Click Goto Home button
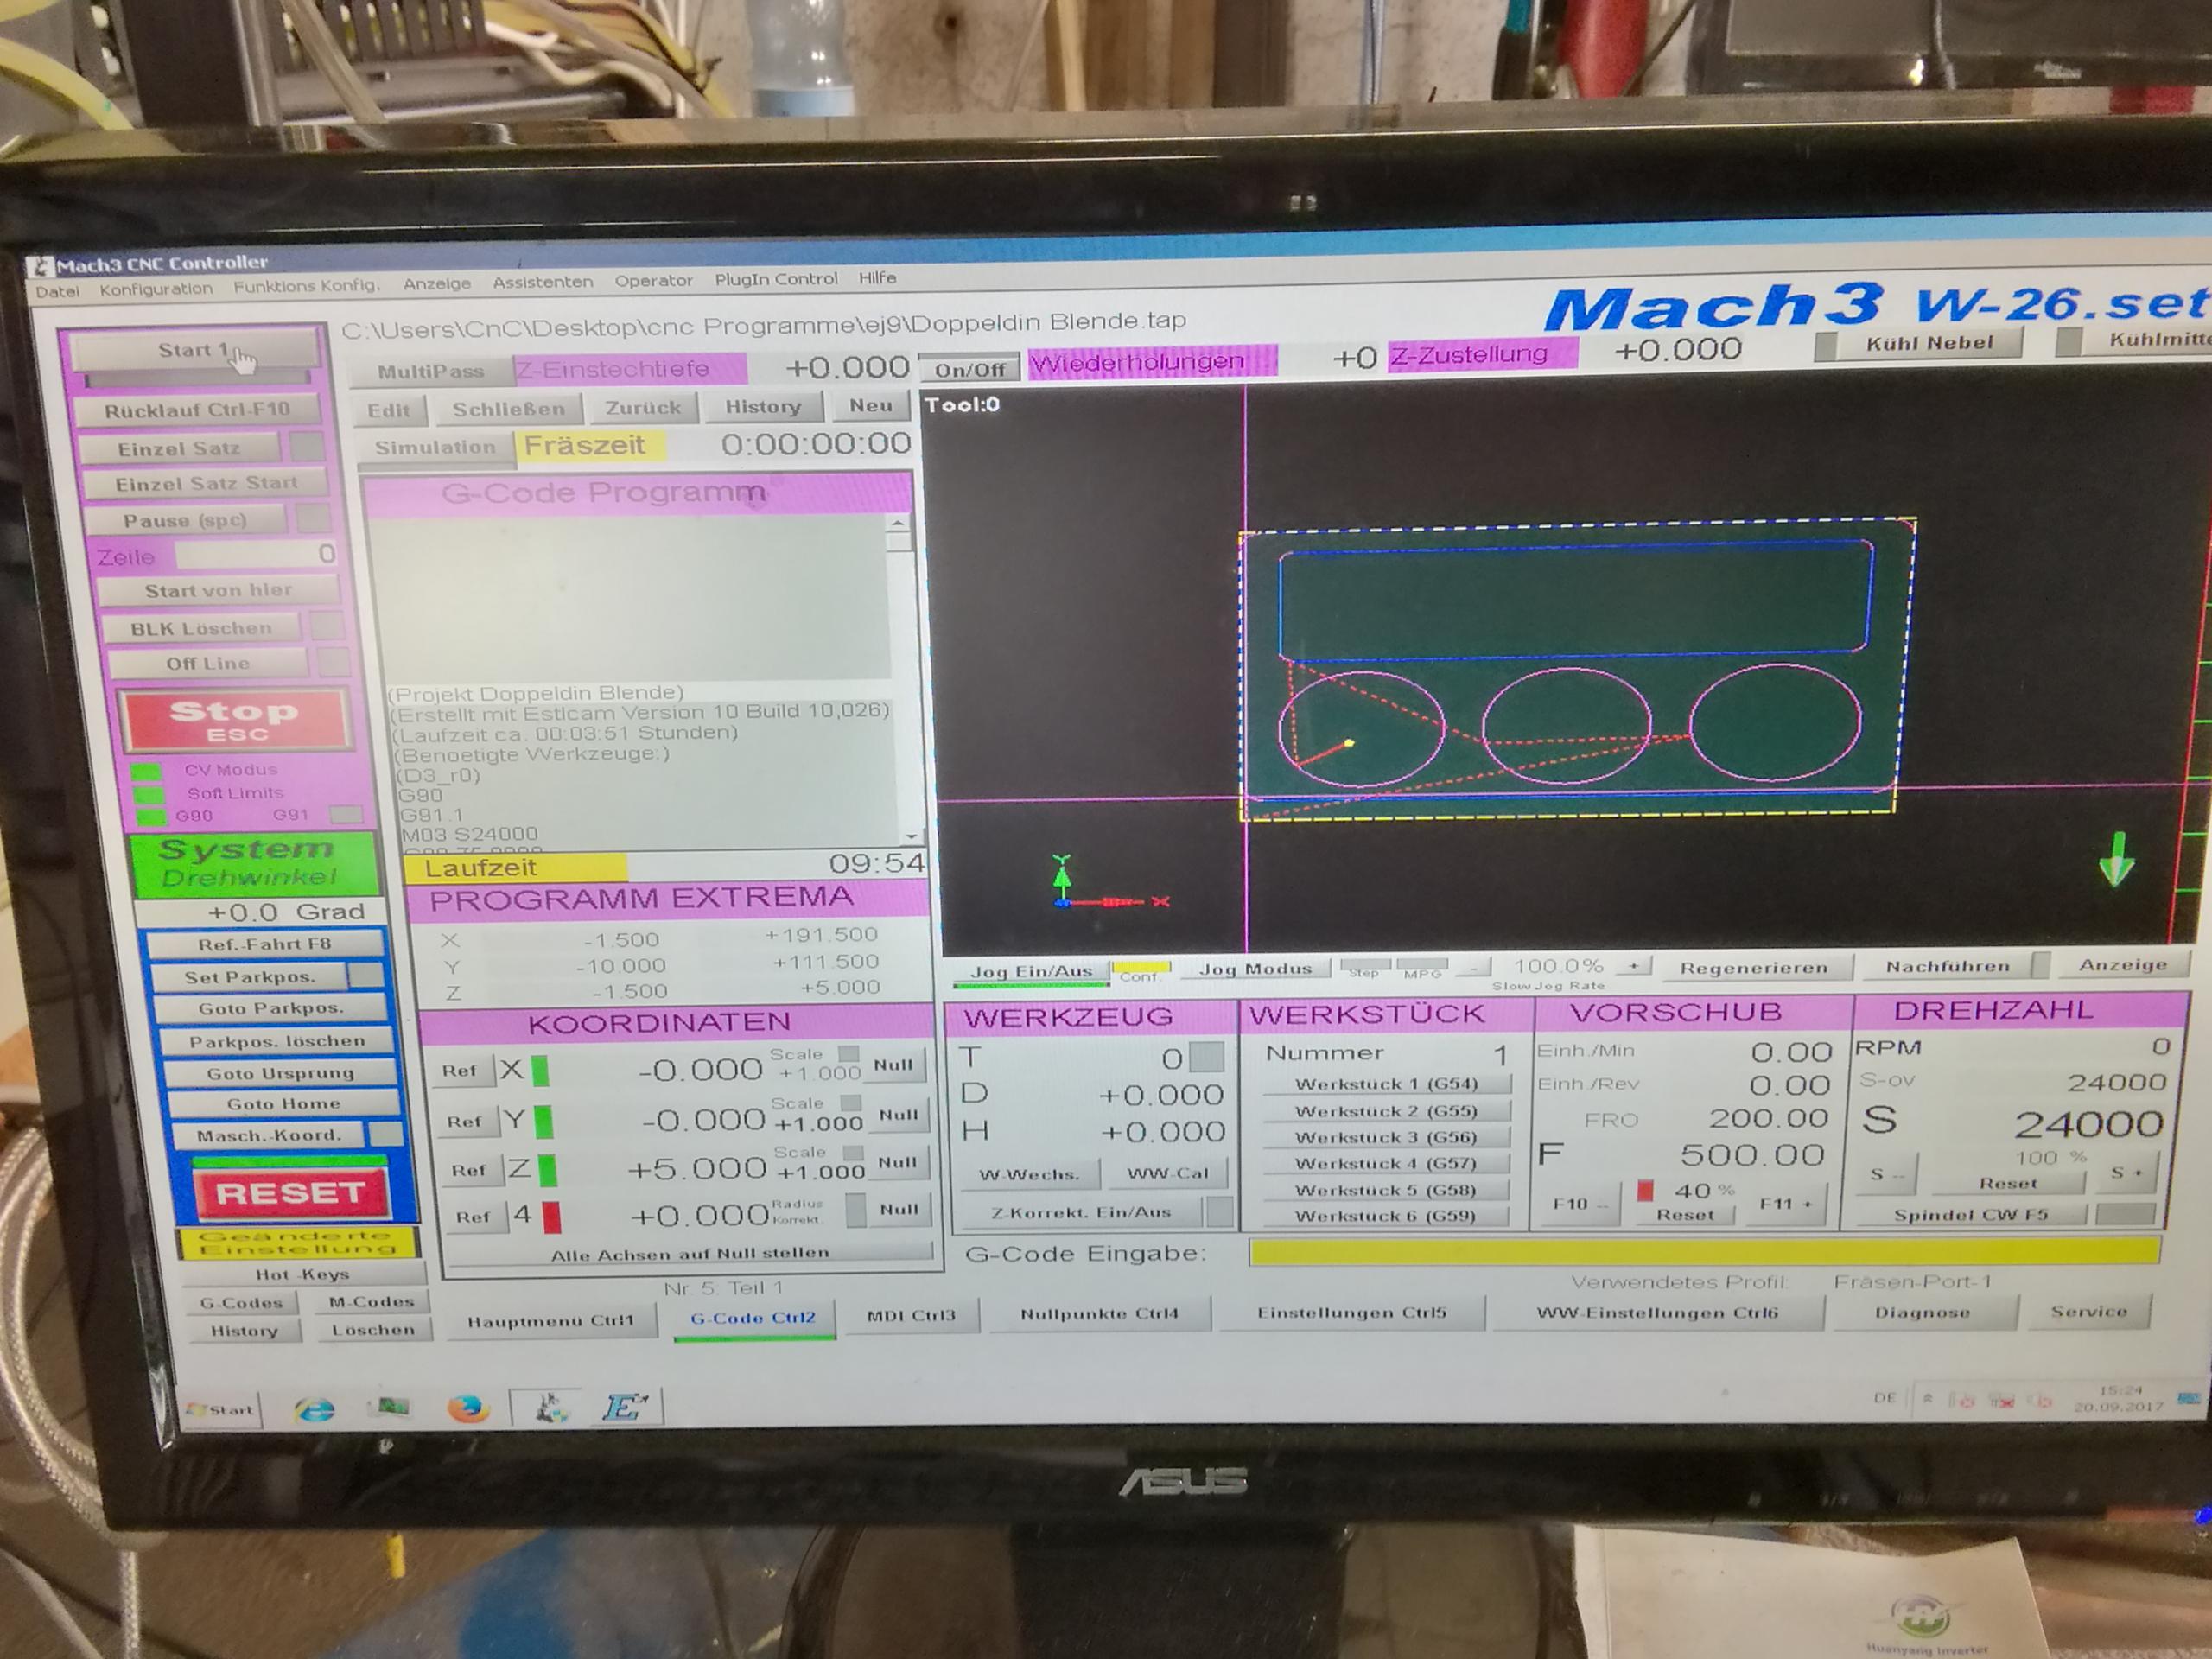2212x1659 pixels. [284, 1104]
